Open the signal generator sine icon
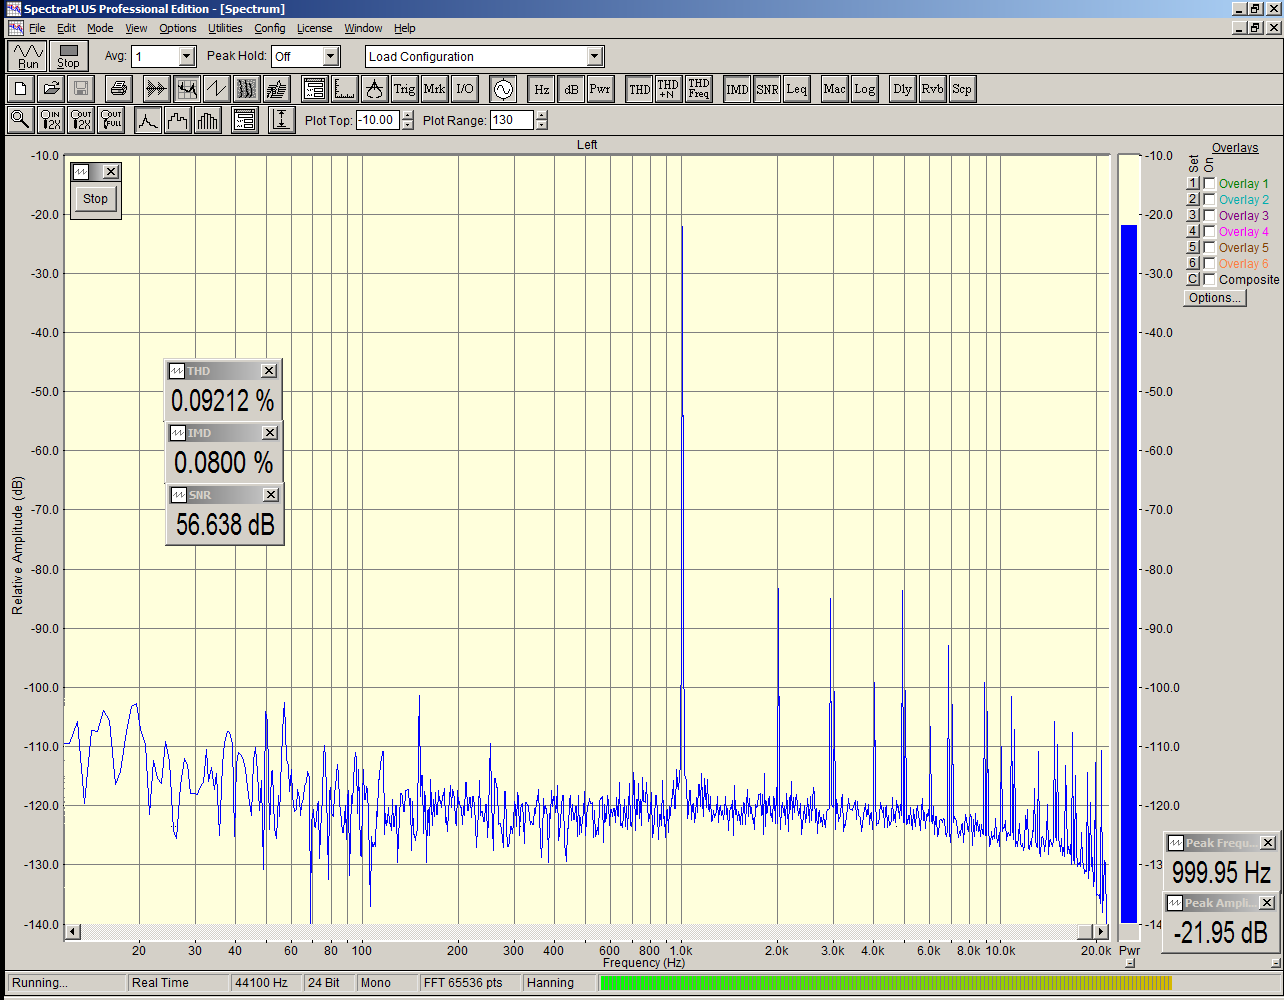The width and height of the screenshot is (1284, 1000). point(502,89)
